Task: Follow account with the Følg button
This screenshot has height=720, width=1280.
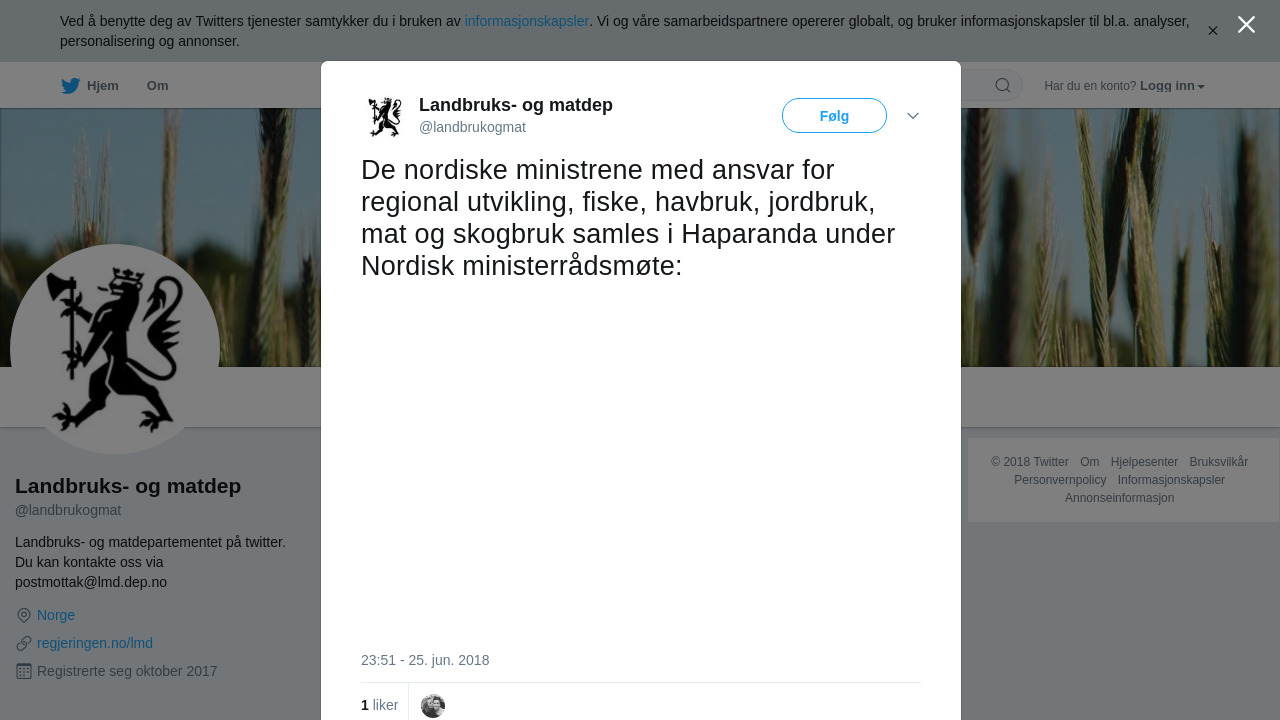Action: pyautogui.click(x=834, y=116)
